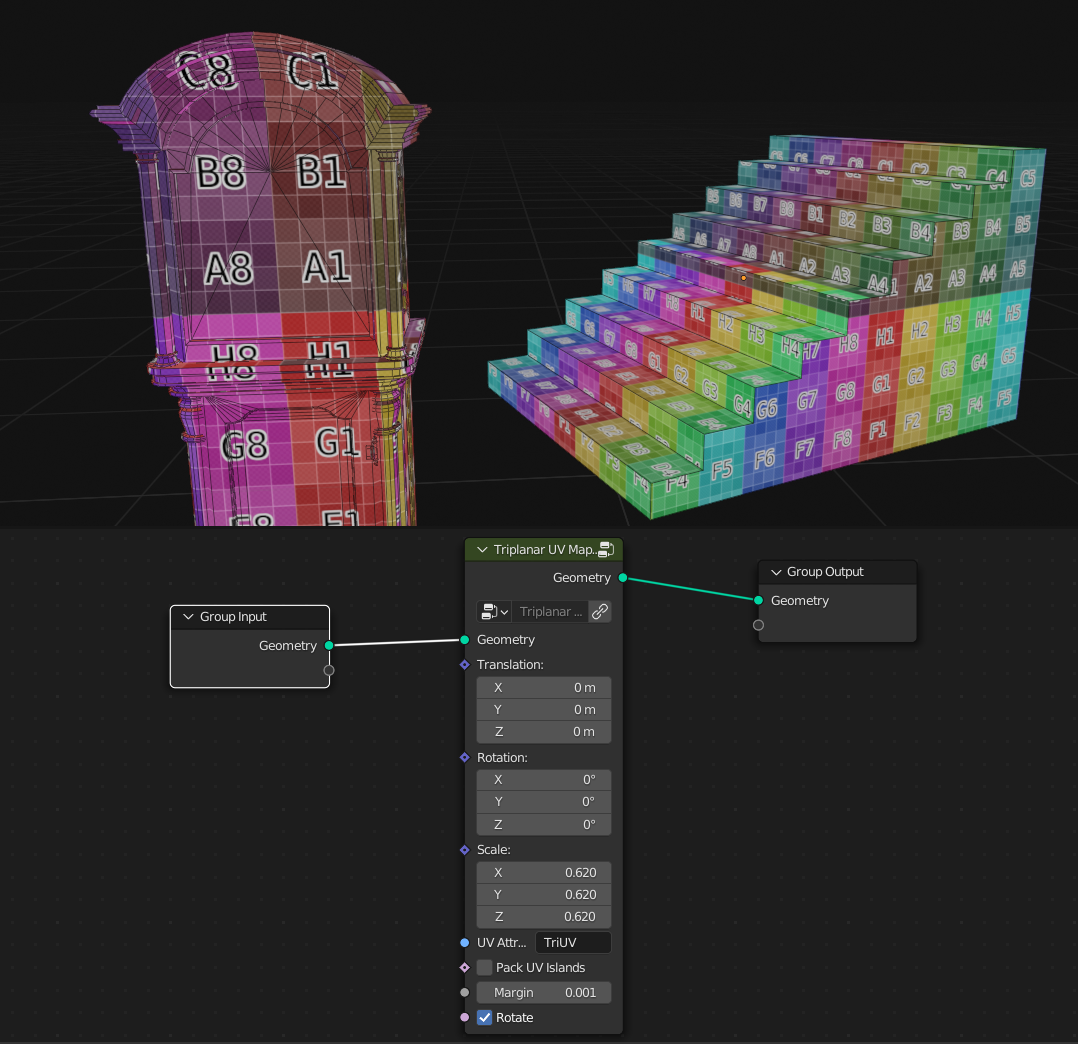Screen dimensions: 1078x1044
Task: Collapse the Group Output node
Action: (775, 571)
